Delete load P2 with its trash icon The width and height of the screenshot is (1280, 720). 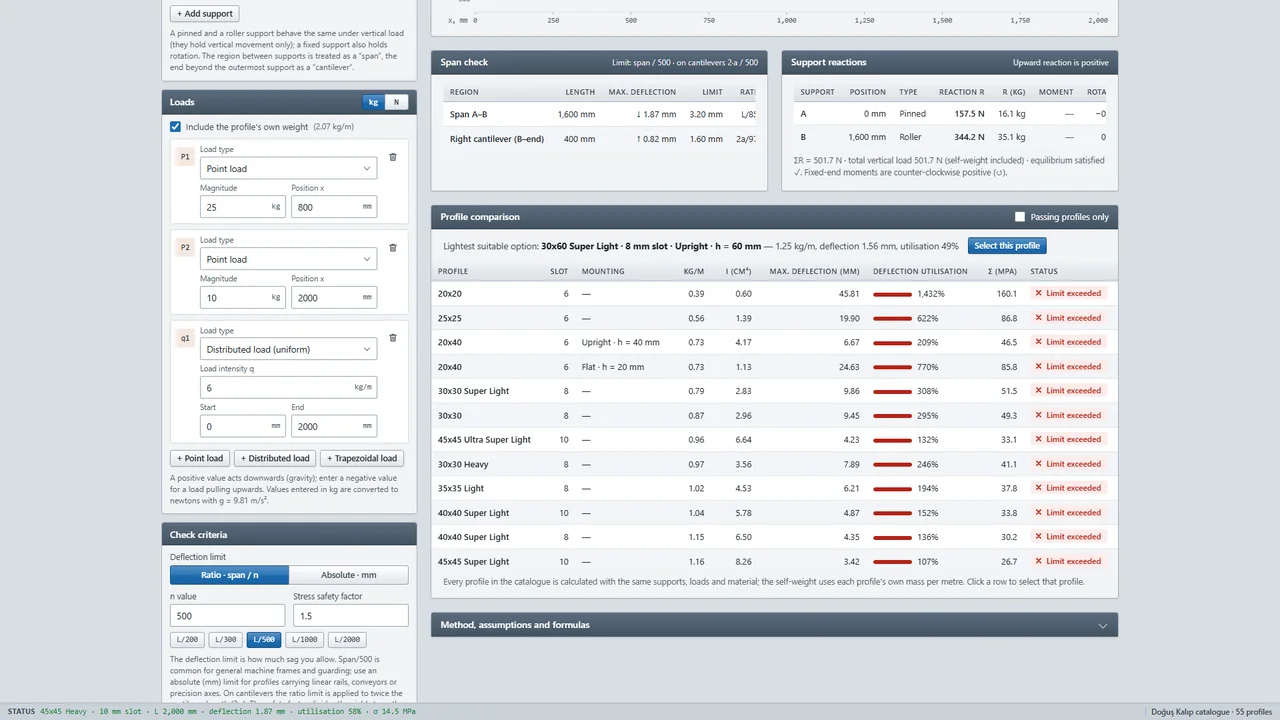coord(393,248)
